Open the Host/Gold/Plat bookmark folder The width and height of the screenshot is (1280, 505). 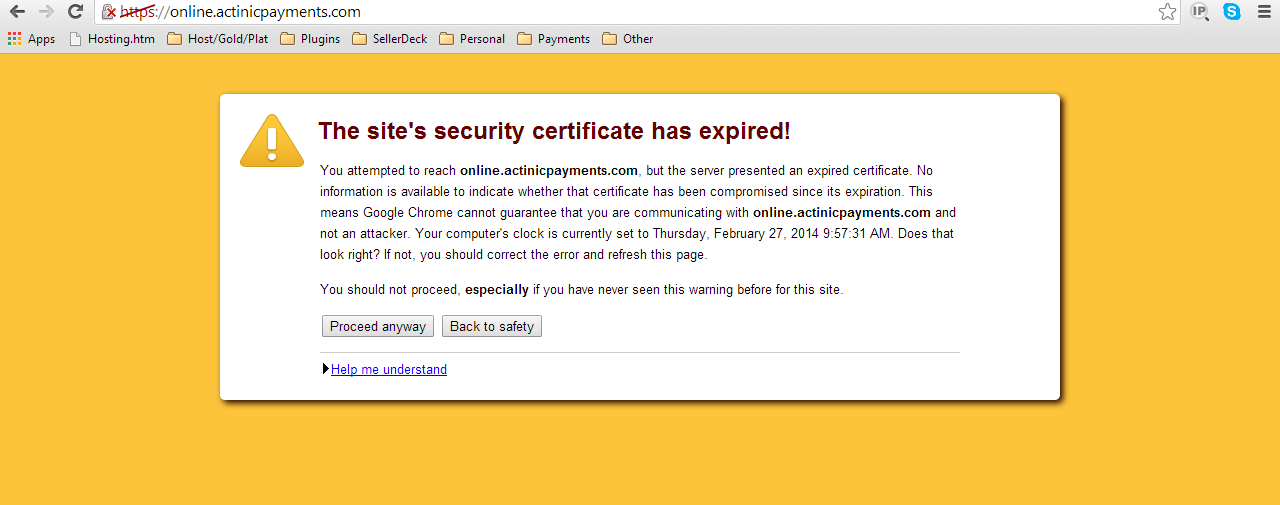218,39
